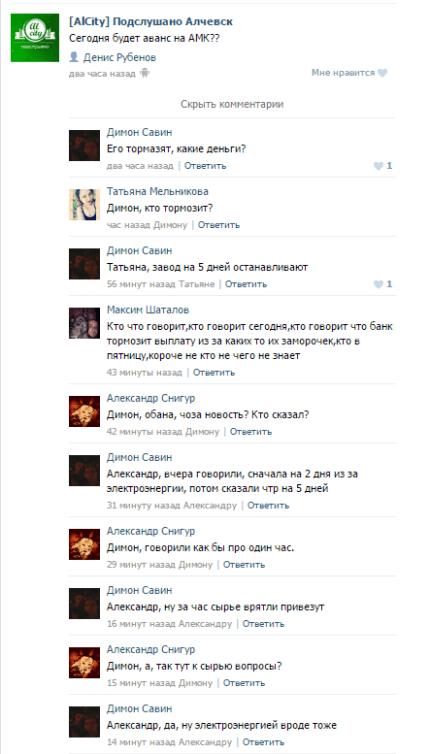The image size is (430, 754).
Task: Open Александр Снигур's avatar on 'чоза новость' comment
Action: pyautogui.click(x=84, y=412)
